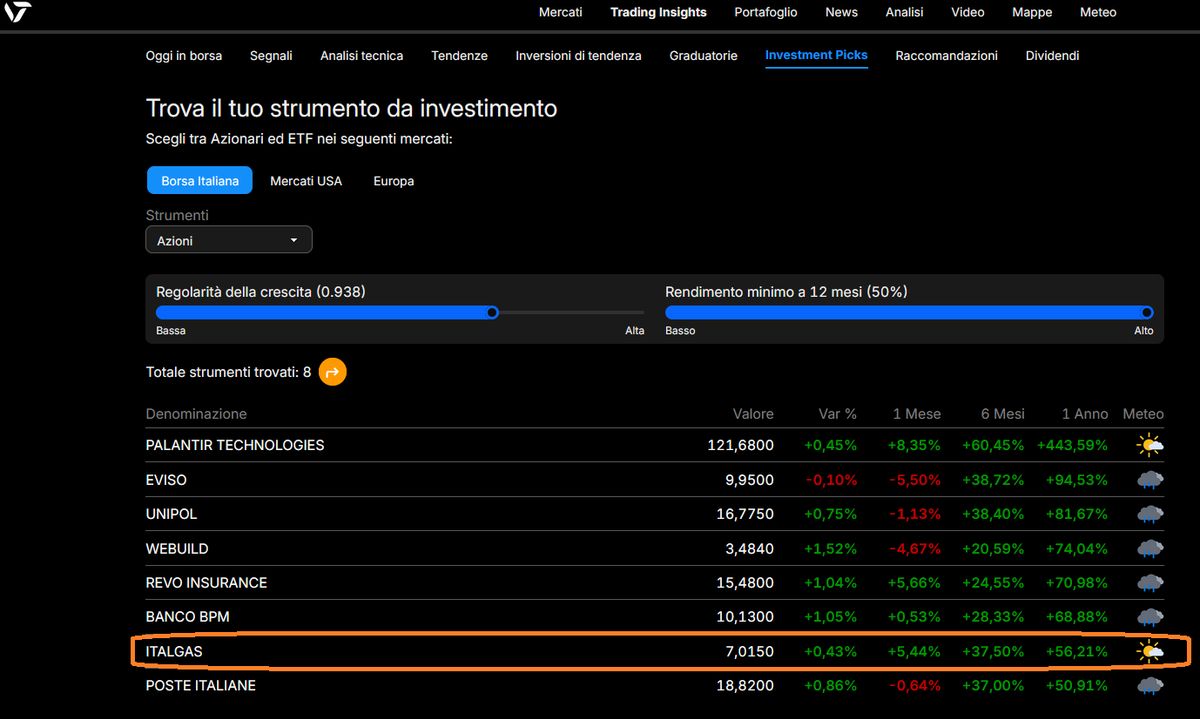Open the UNIPOL stock link

click(x=171, y=514)
